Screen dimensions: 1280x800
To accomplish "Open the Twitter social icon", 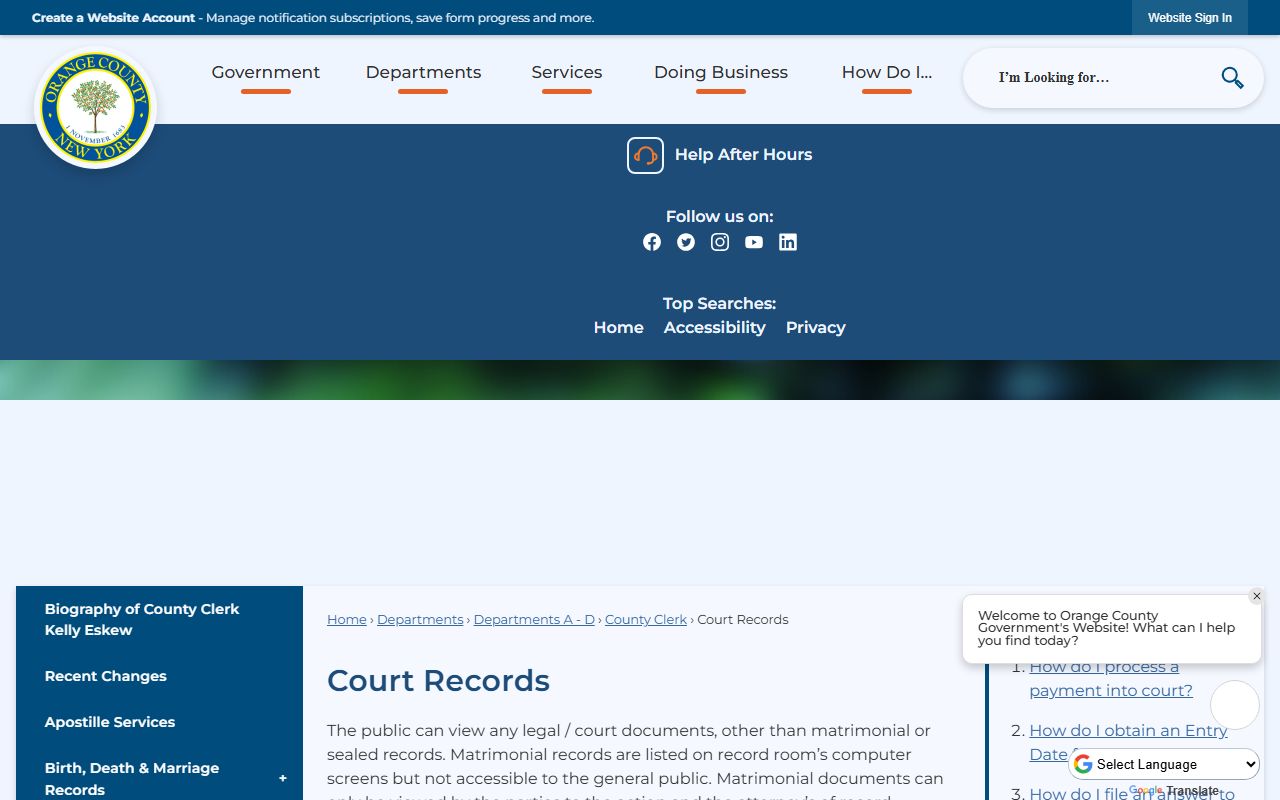I will 686,242.
